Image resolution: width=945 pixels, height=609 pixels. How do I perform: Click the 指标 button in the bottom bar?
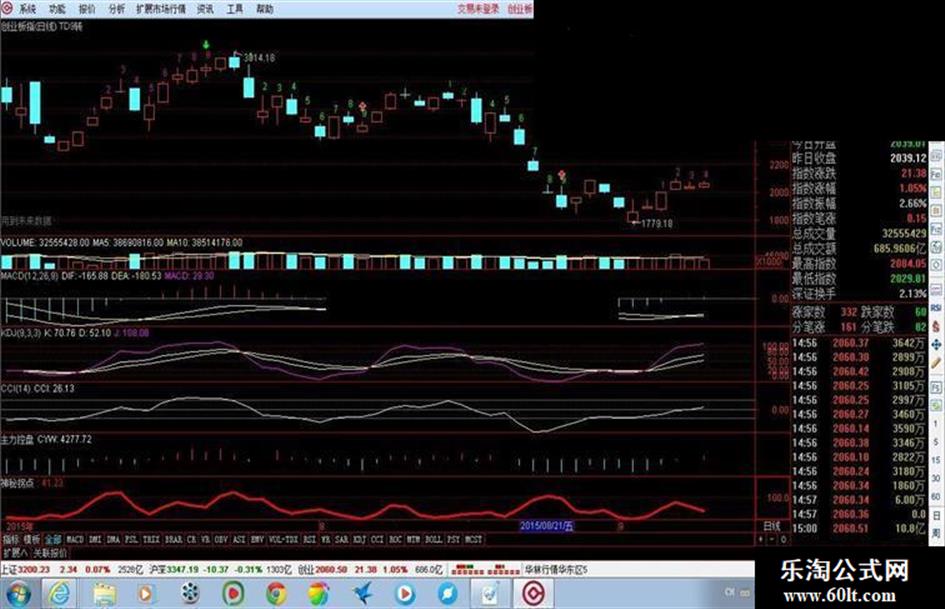coord(11,540)
